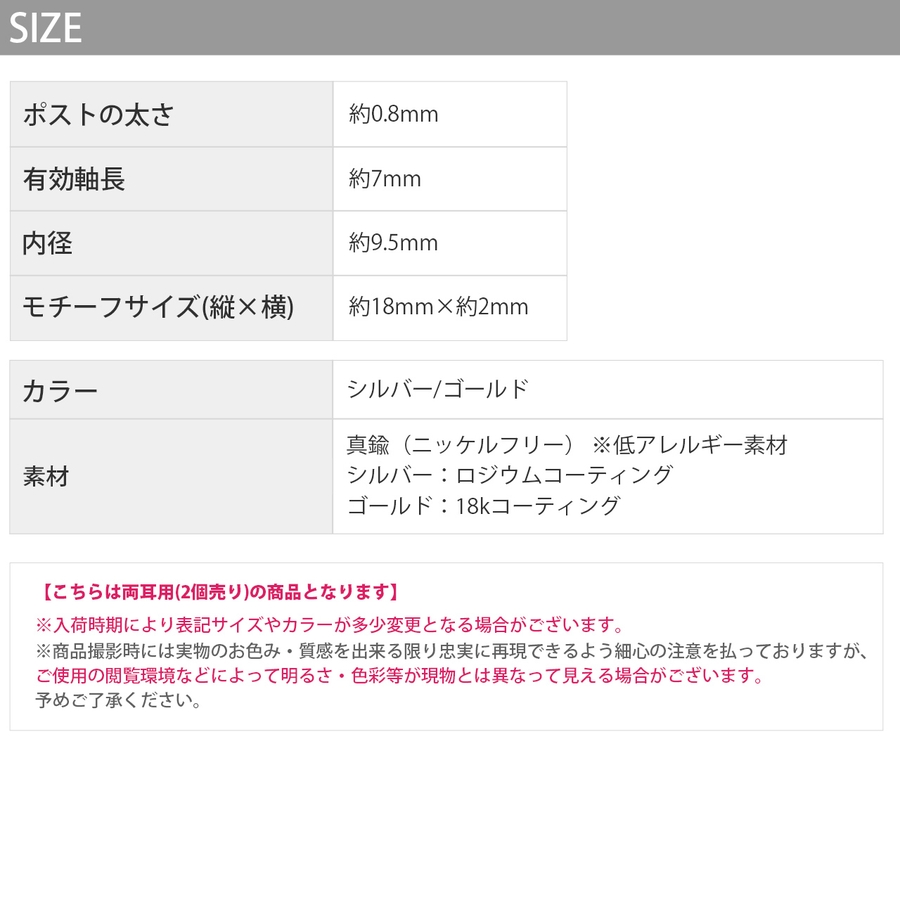The height and width of the screenshot is (900, 900).
Task: Click the ゴールド：18kコーティング line
Action: (483, 505)
